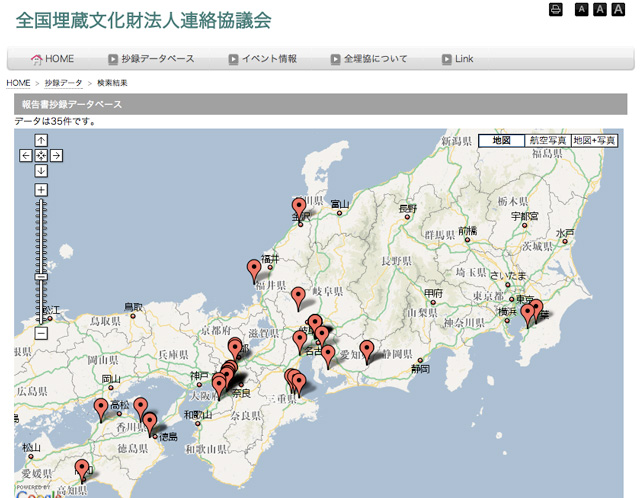
Task: Click the site title 全国埋蔵文化財法人連絡協議会
Action: coord(143,20)
